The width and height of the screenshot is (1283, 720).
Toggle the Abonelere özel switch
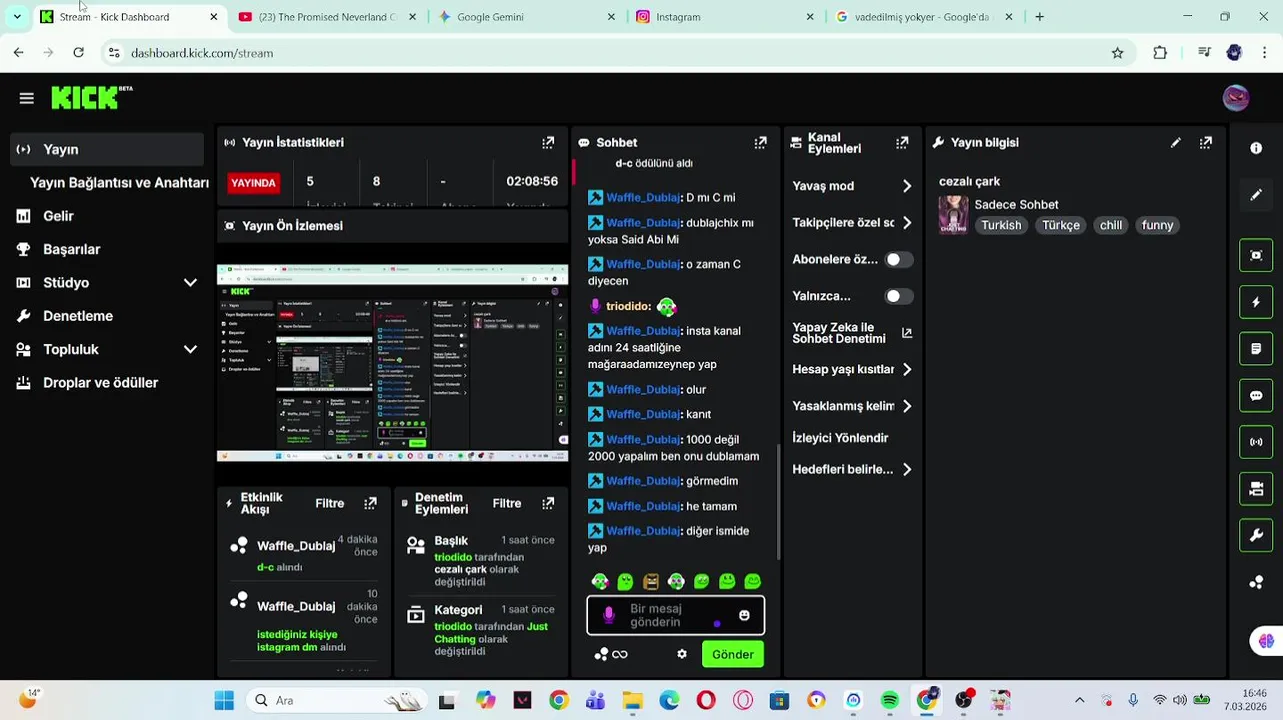(898, 259)
